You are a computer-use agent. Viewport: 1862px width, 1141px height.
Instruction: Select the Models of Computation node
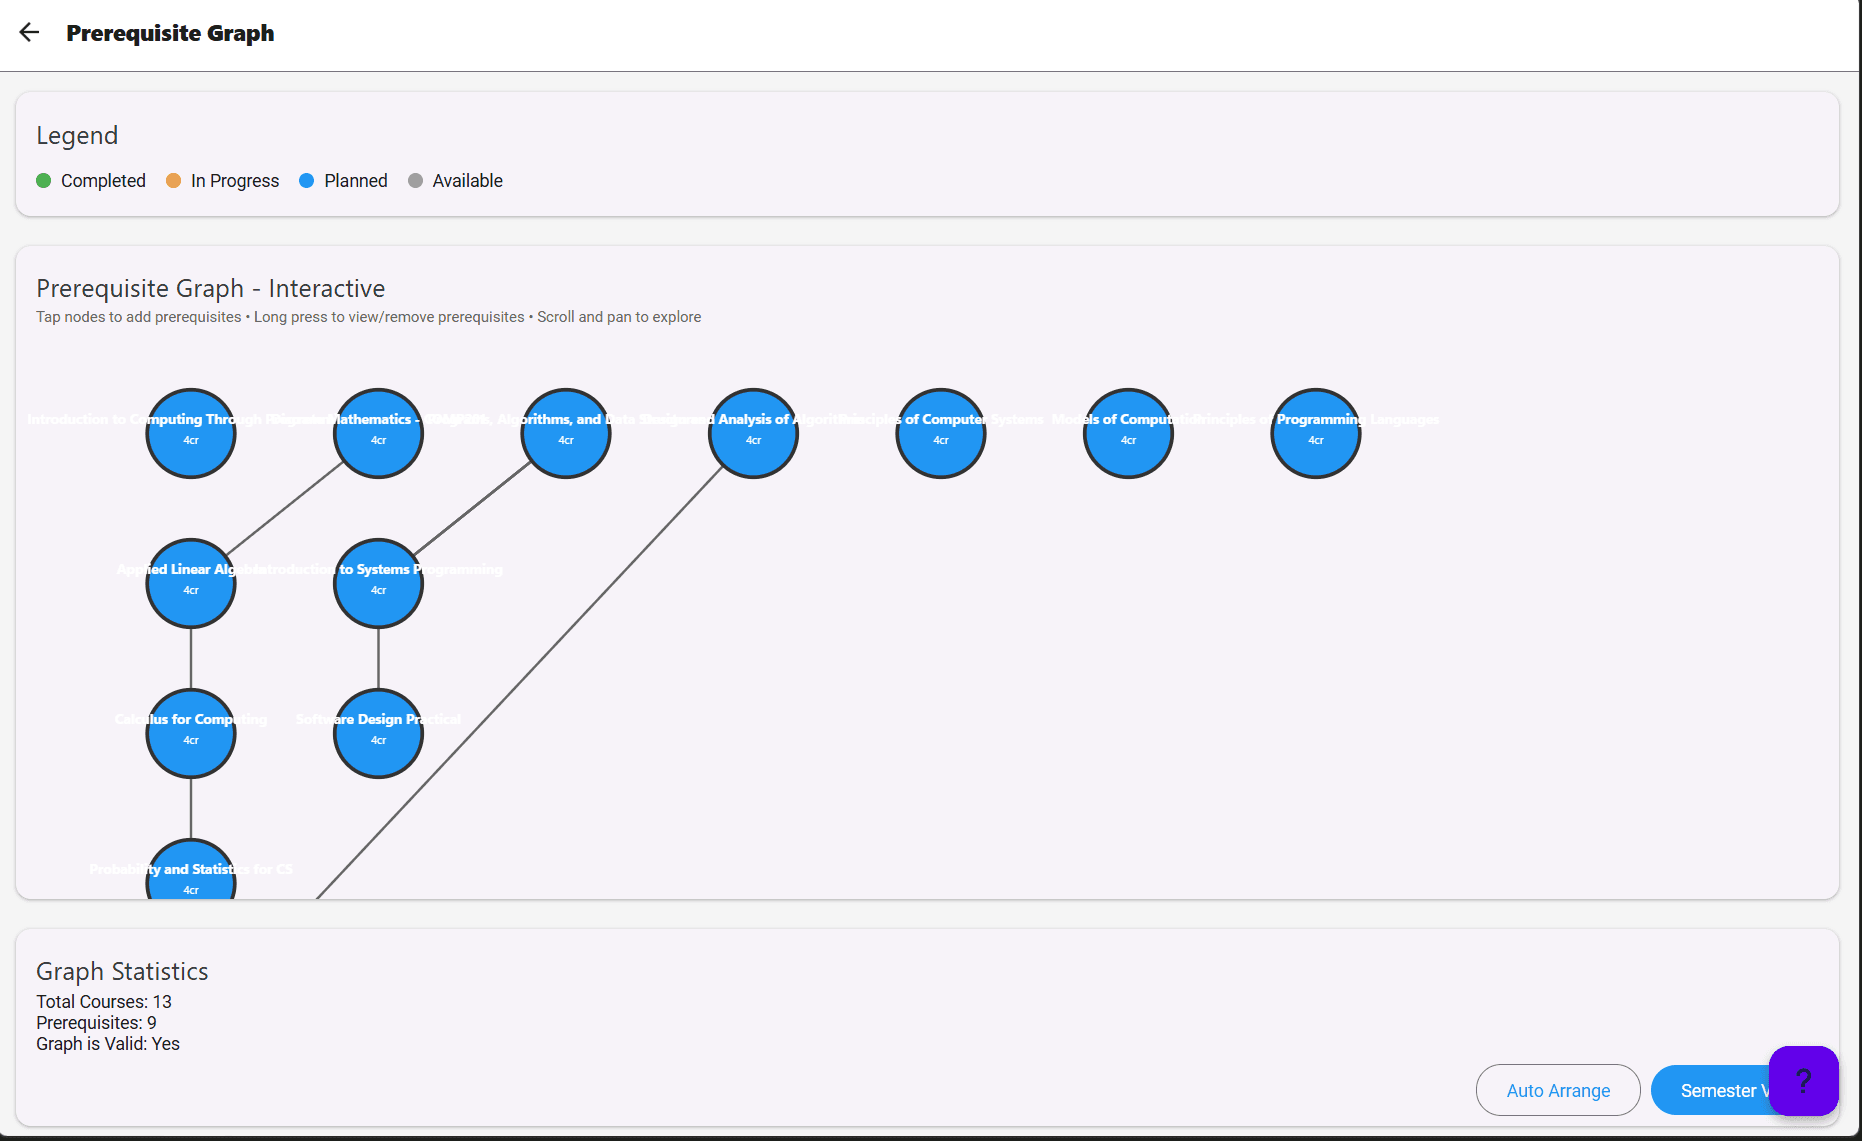pyautogui.click(x=1128, y=433)
